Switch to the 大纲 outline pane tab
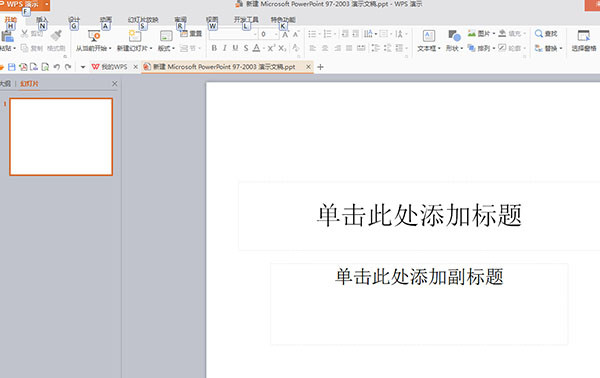600x378 pixels. click(5, 84)
